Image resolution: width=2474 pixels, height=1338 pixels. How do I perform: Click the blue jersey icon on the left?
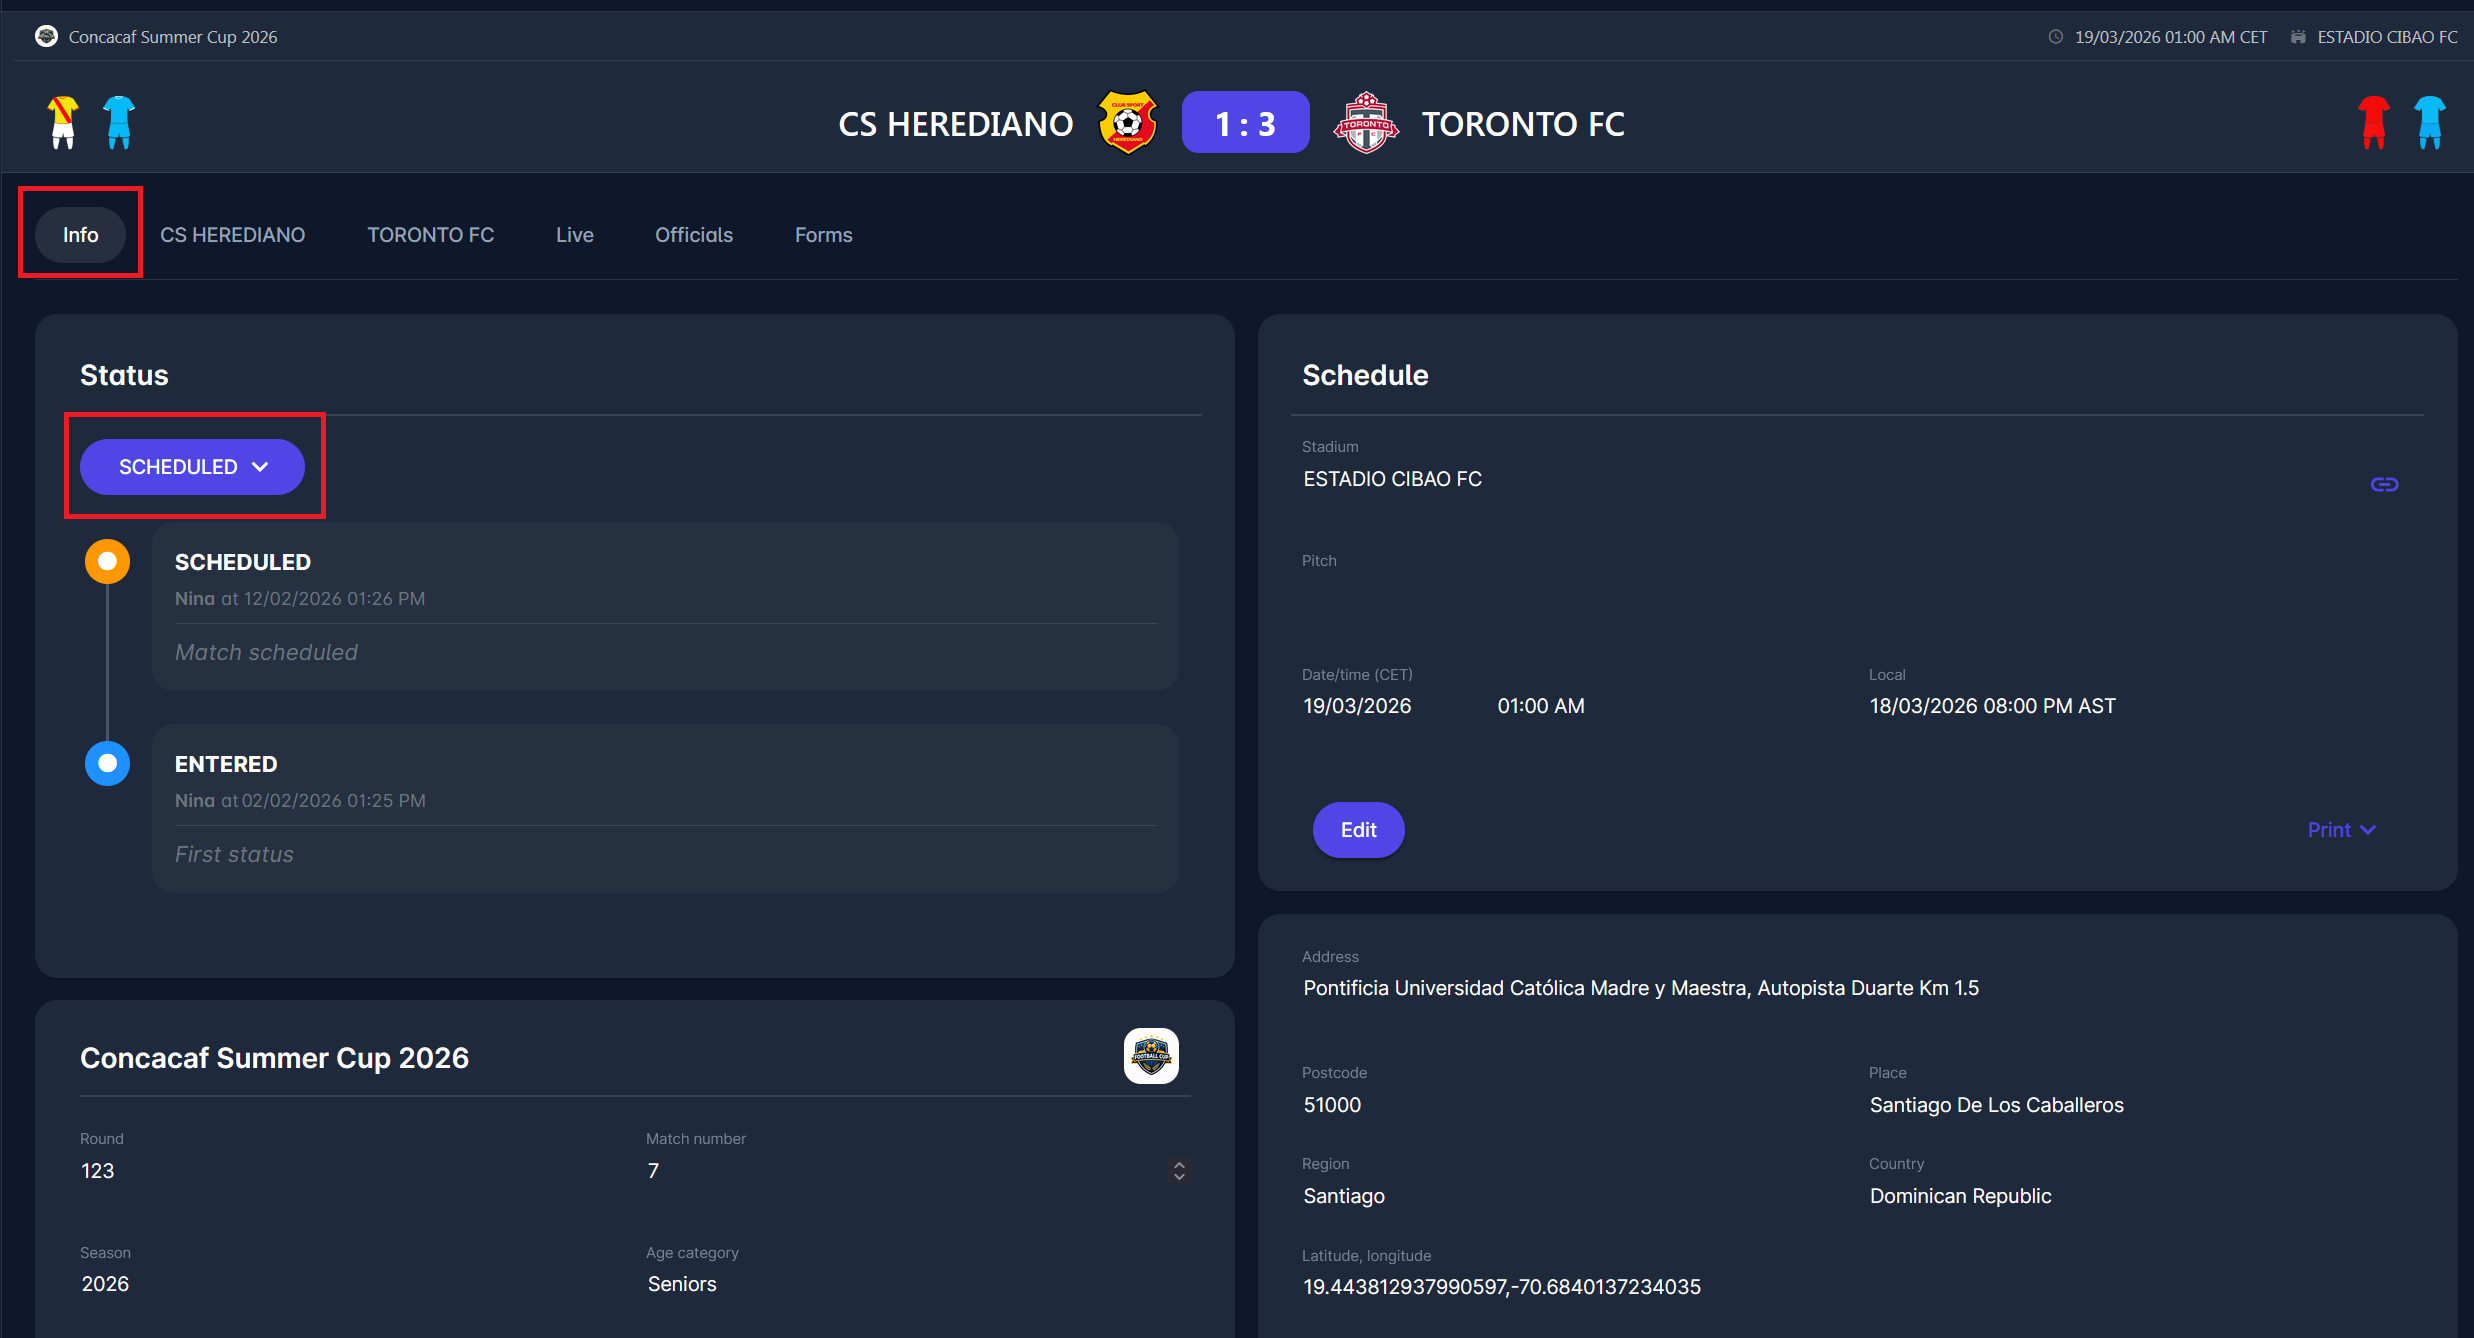(119, 122)
